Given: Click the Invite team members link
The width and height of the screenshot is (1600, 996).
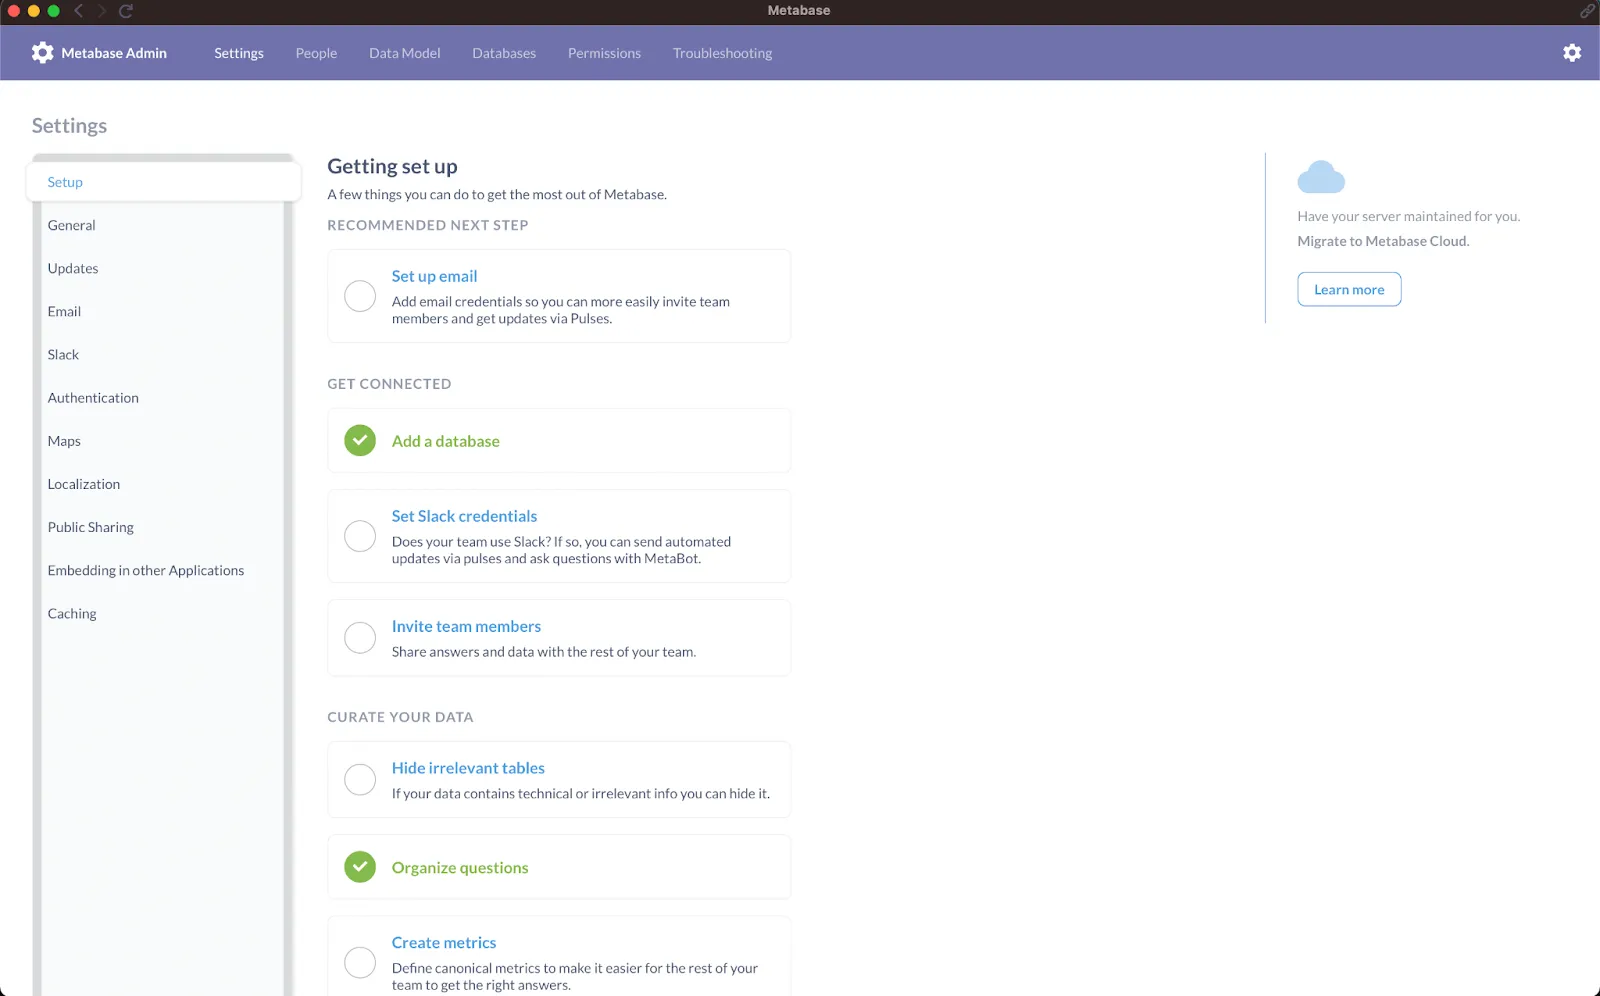Looking at the screenshot, I should click(466, 626).
